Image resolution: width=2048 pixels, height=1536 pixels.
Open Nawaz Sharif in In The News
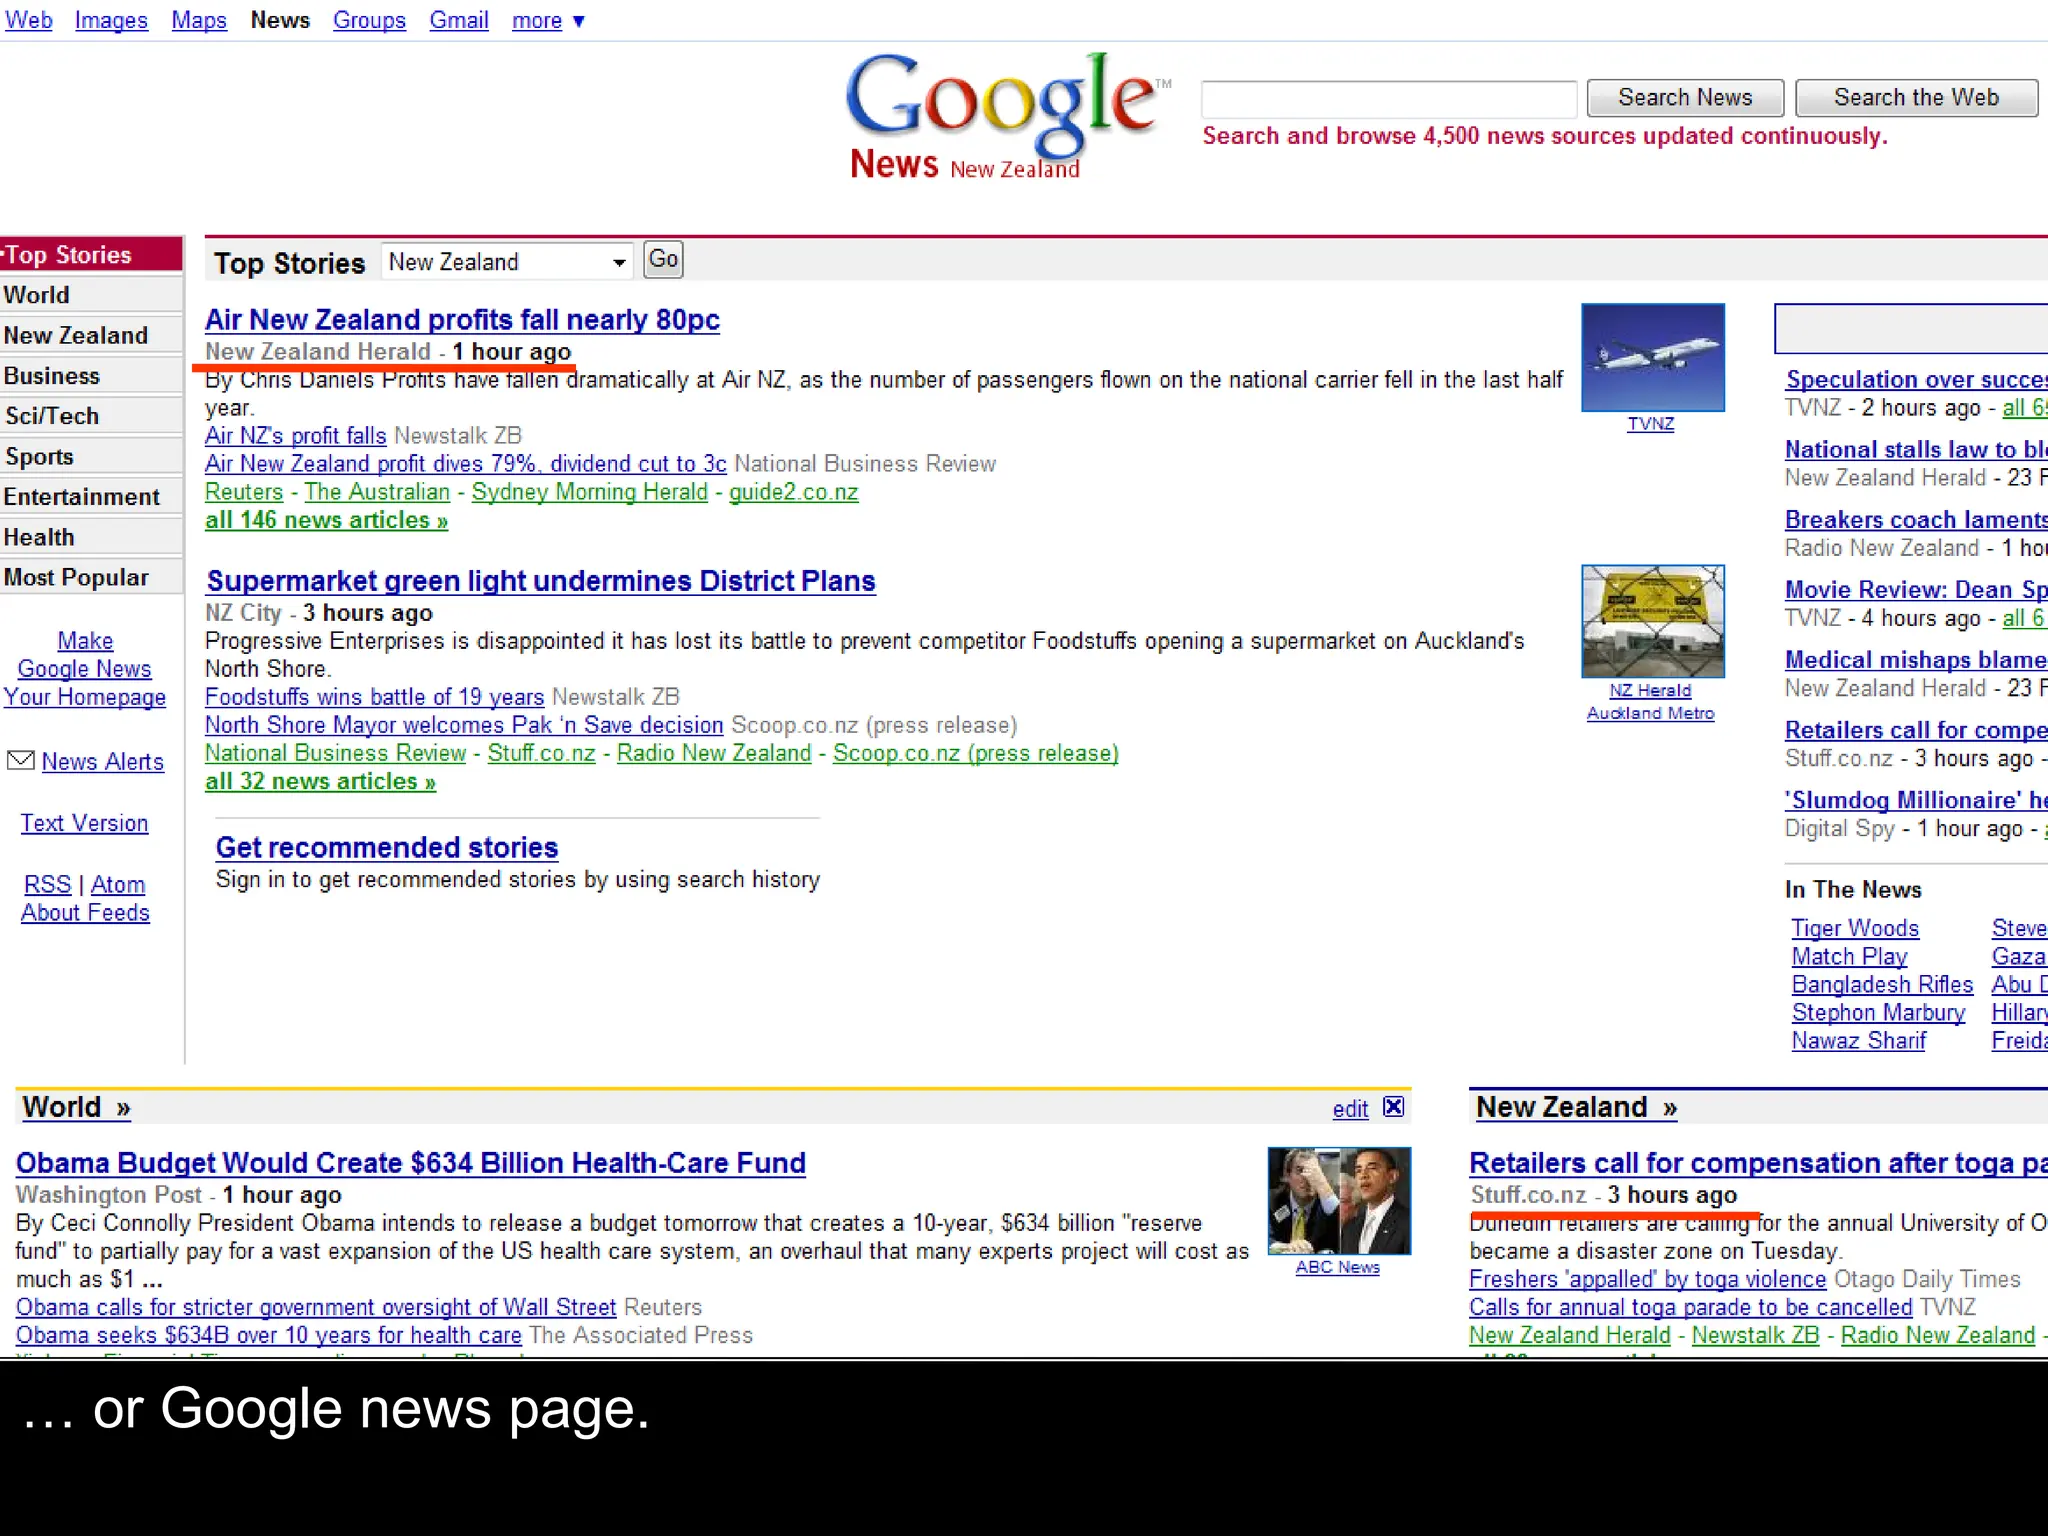click(1859, 1040)
